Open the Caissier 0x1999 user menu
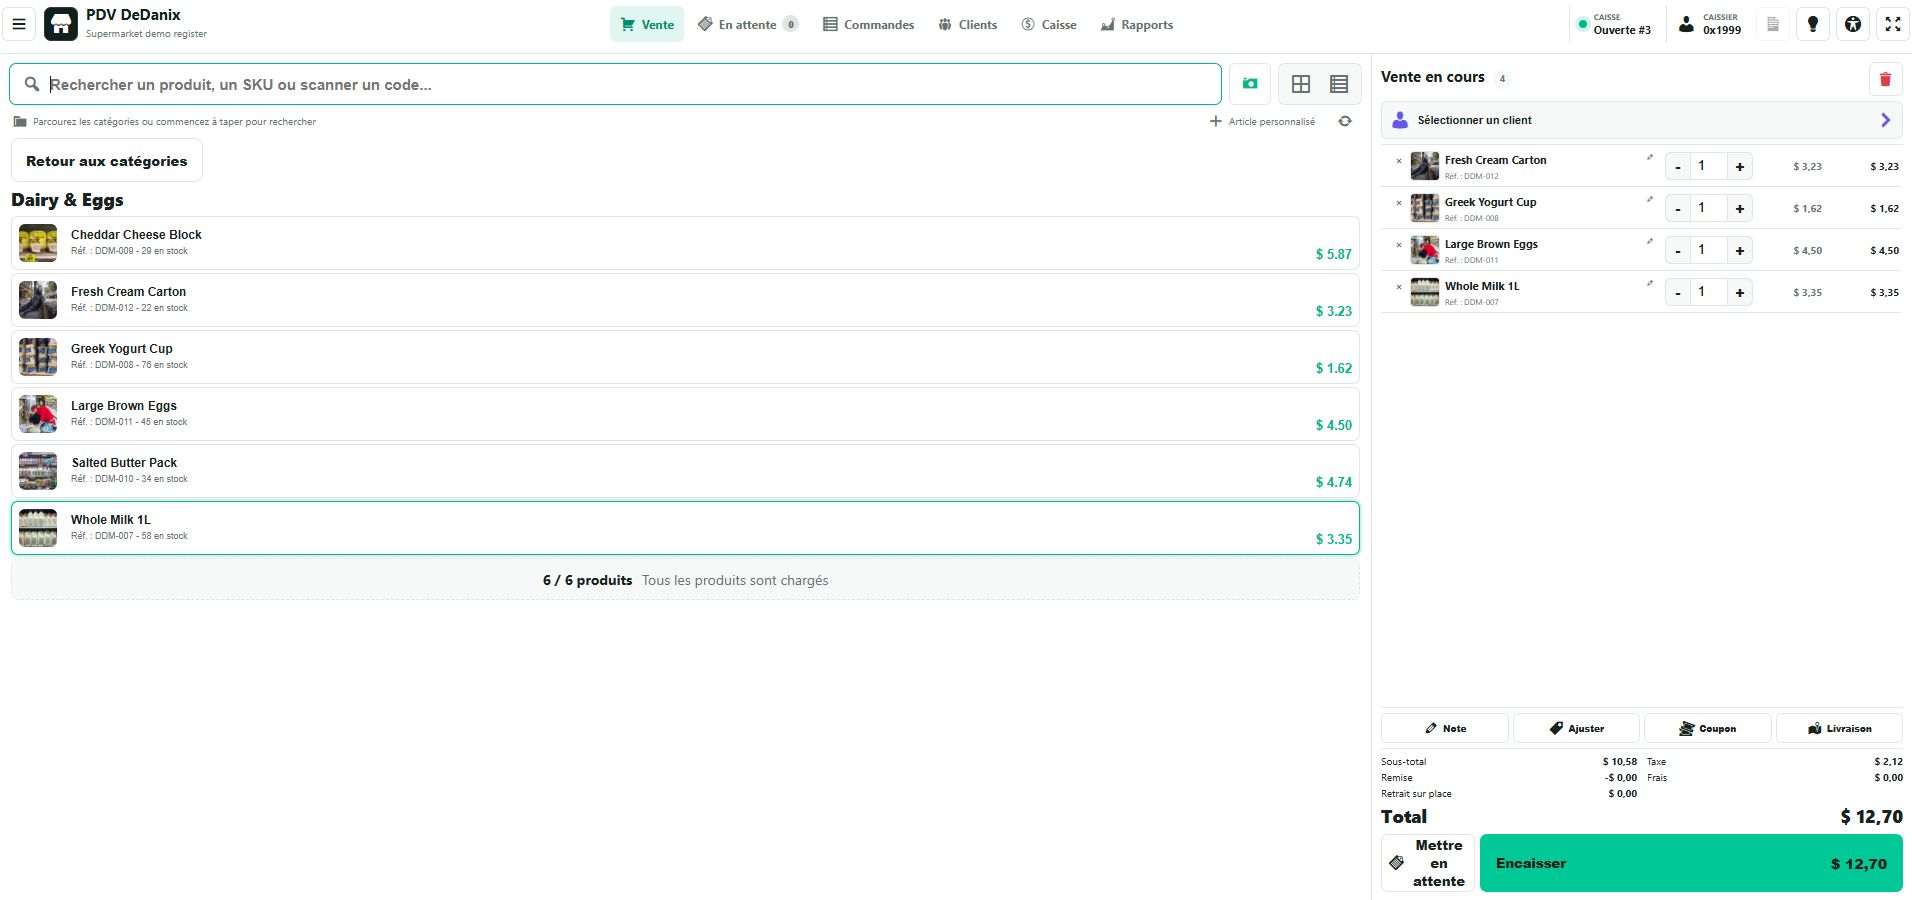This screenshot has height=900, width=1912. (1709, 24)
